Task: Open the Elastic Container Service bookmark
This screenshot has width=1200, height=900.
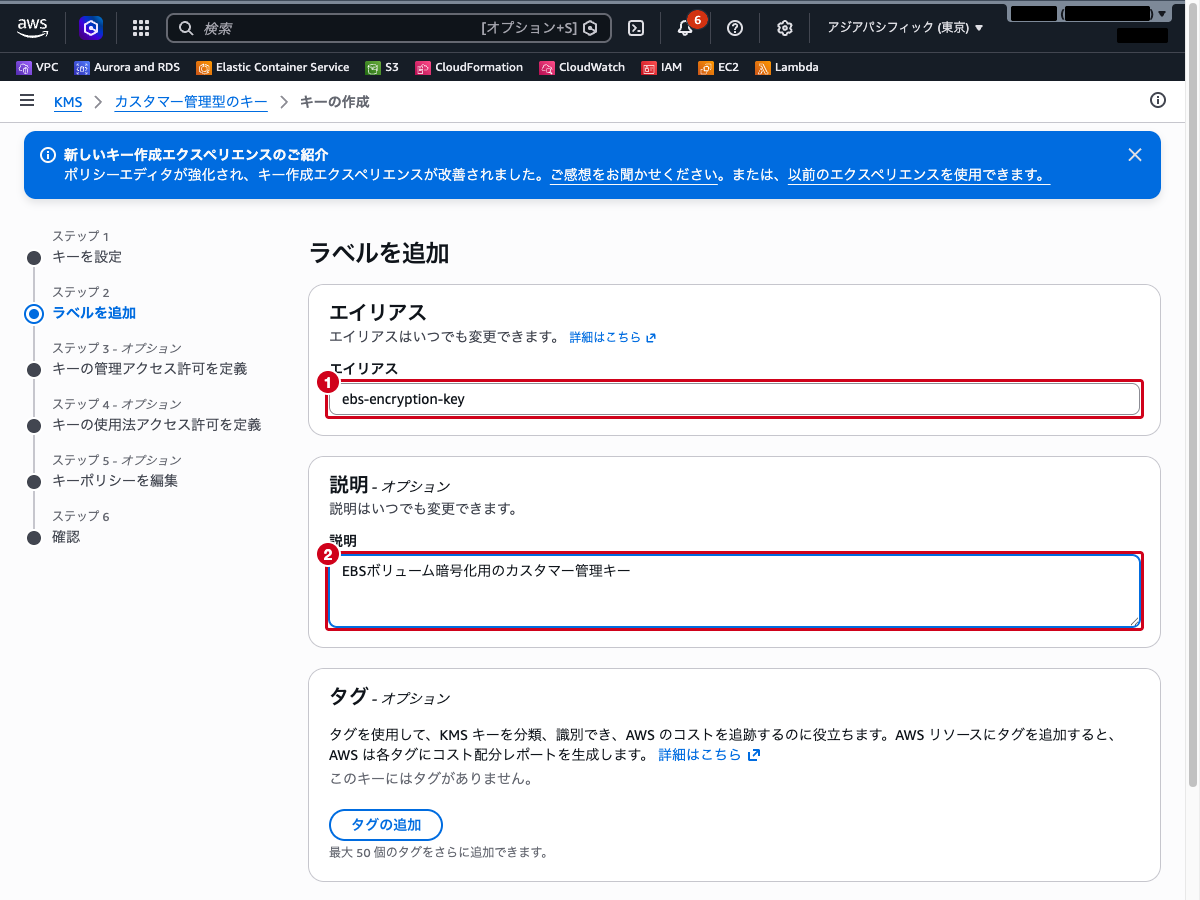Action: [273, 67]
